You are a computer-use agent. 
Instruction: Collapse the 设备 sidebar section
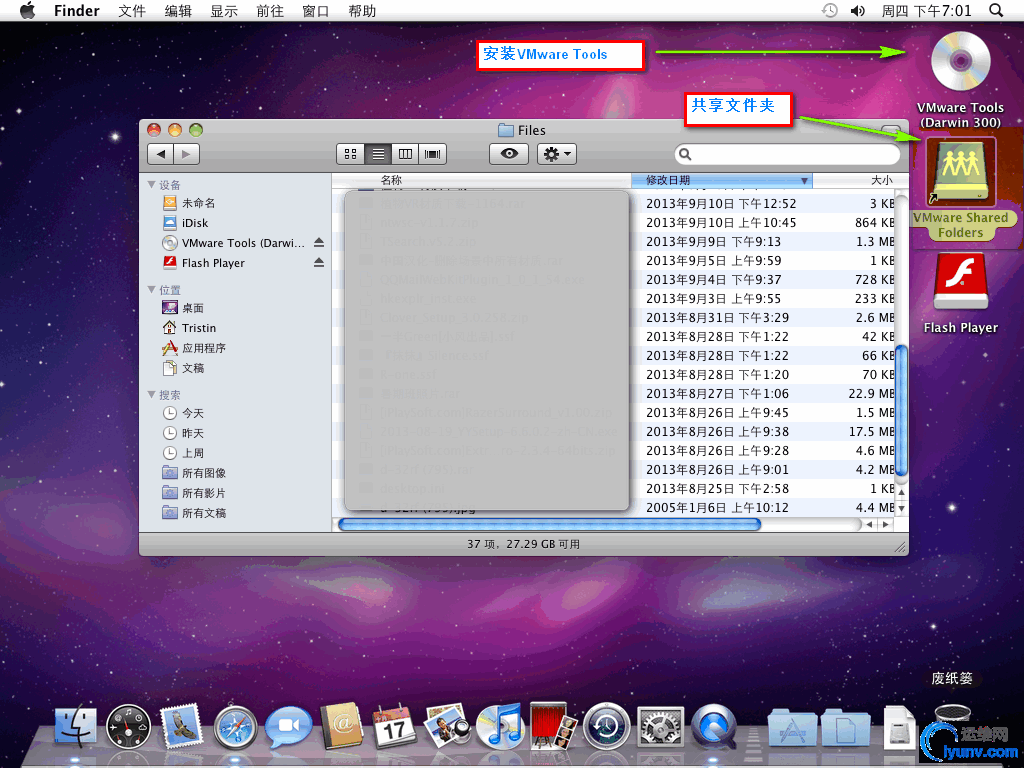[x=152, y=185]
